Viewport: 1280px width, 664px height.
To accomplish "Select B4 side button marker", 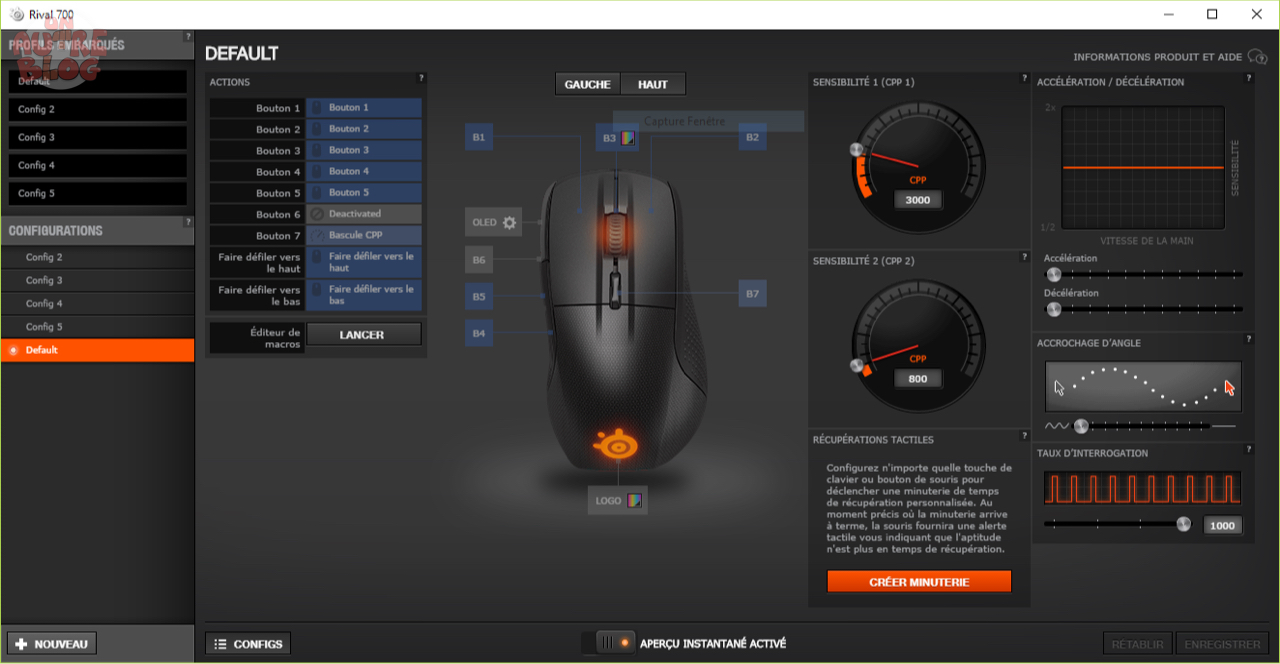I will coord(479,333).
